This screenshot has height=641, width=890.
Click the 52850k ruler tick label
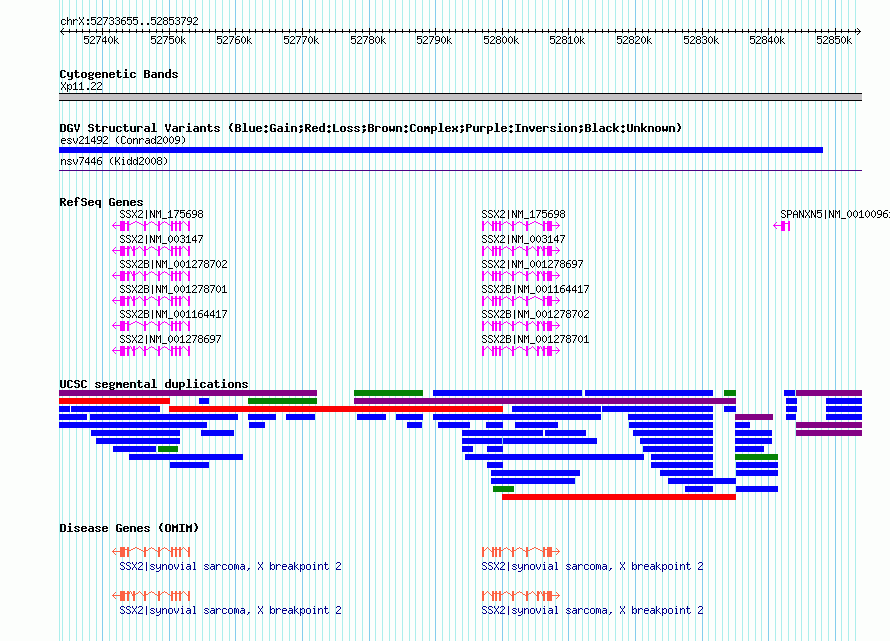tap(834, 40)
